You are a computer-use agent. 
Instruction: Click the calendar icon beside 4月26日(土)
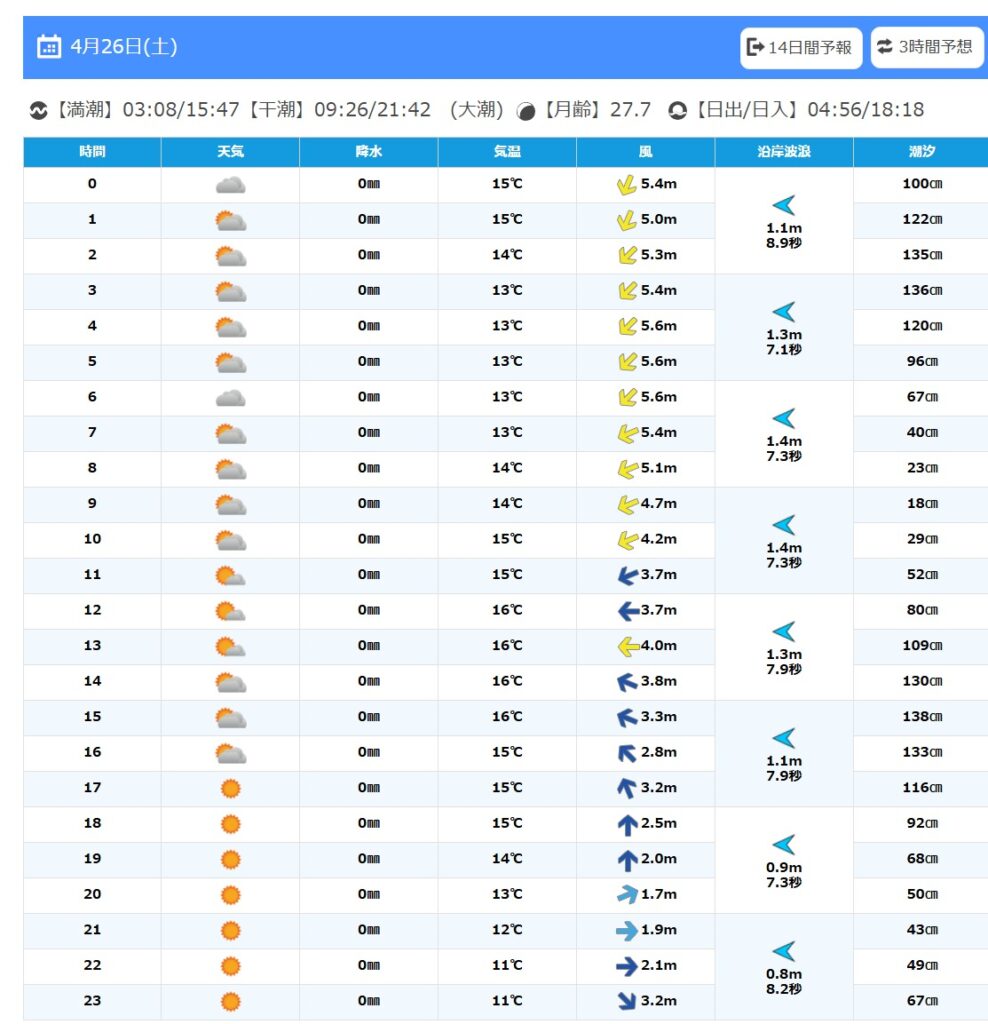point(49,47)
